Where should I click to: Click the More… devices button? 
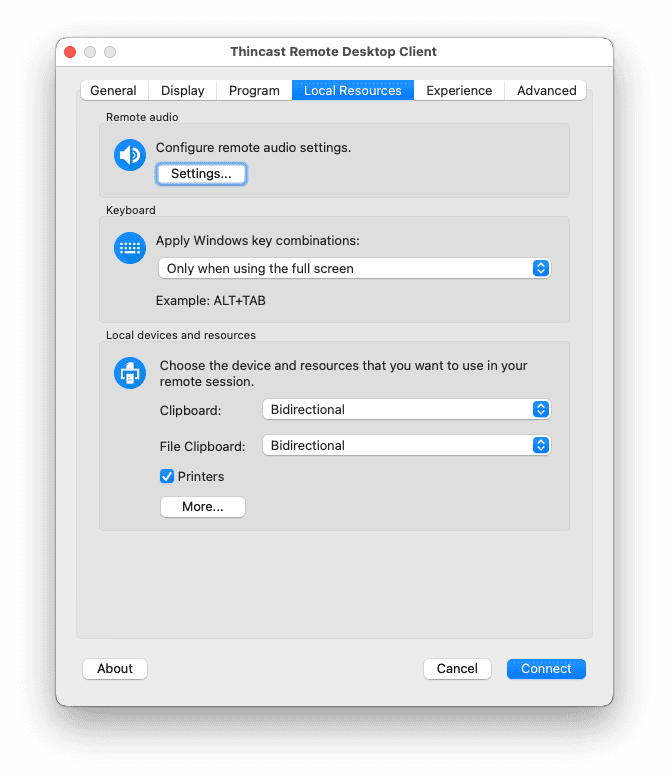click(x=202, y=506)
